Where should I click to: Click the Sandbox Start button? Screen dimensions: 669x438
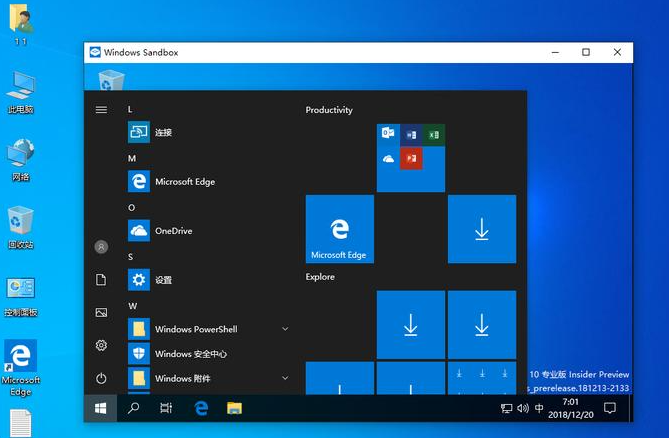point(100,409)
